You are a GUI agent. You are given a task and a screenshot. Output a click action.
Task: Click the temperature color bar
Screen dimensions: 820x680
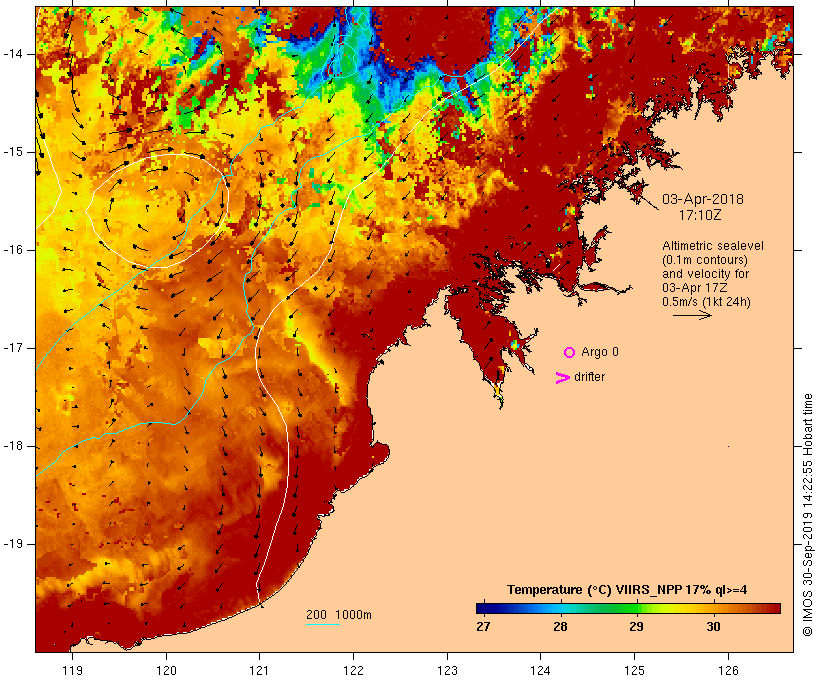pyautogui.click(x=628, y=608)
